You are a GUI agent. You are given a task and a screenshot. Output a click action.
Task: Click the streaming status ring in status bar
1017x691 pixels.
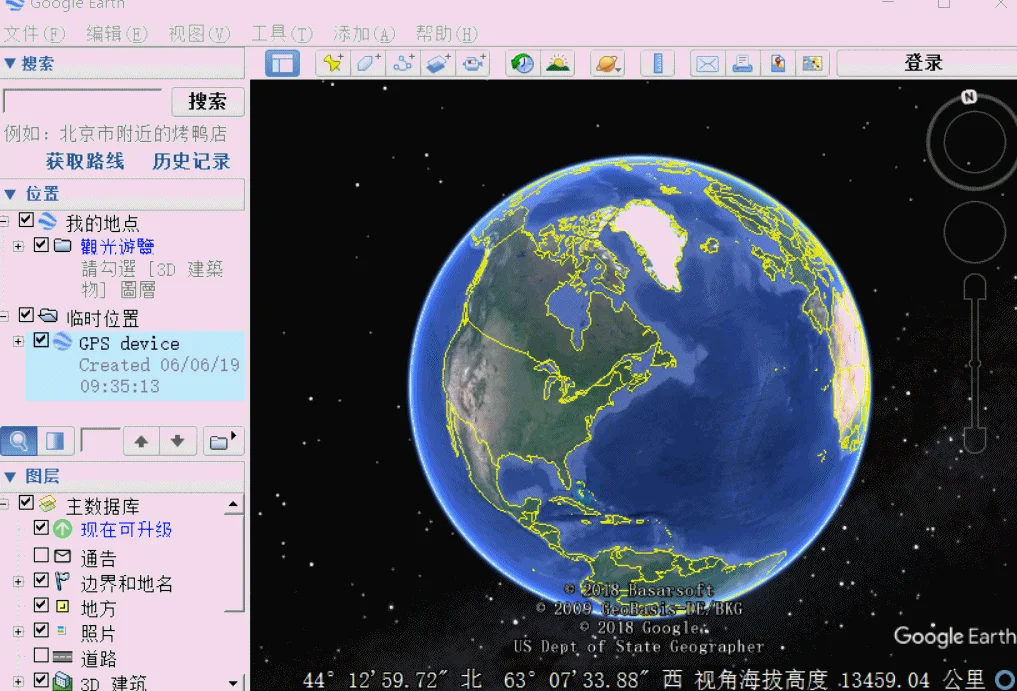pos(1006,679)
